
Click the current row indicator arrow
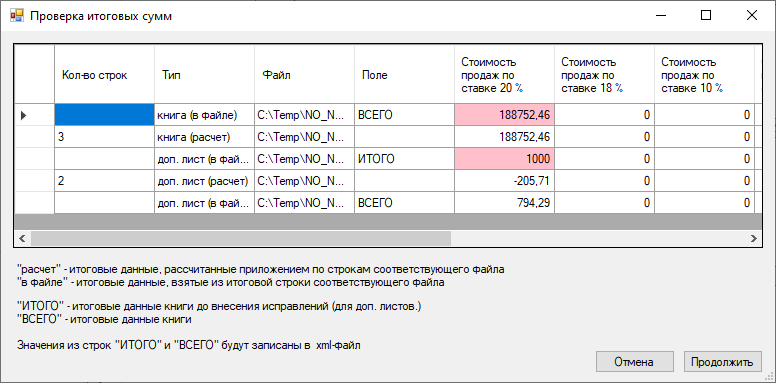pyautogui.click(x=23, y=116)
